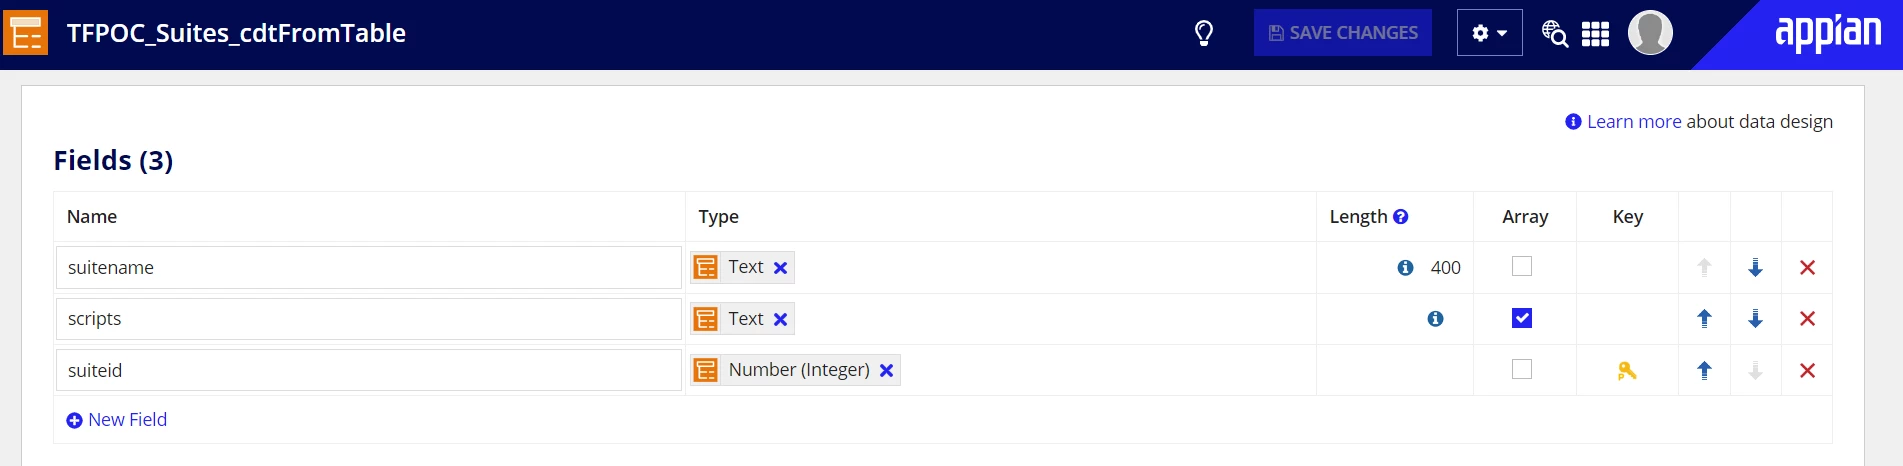1903x466 pixels.
Task: Move scripts field up
Action: tap(1704, 319)
